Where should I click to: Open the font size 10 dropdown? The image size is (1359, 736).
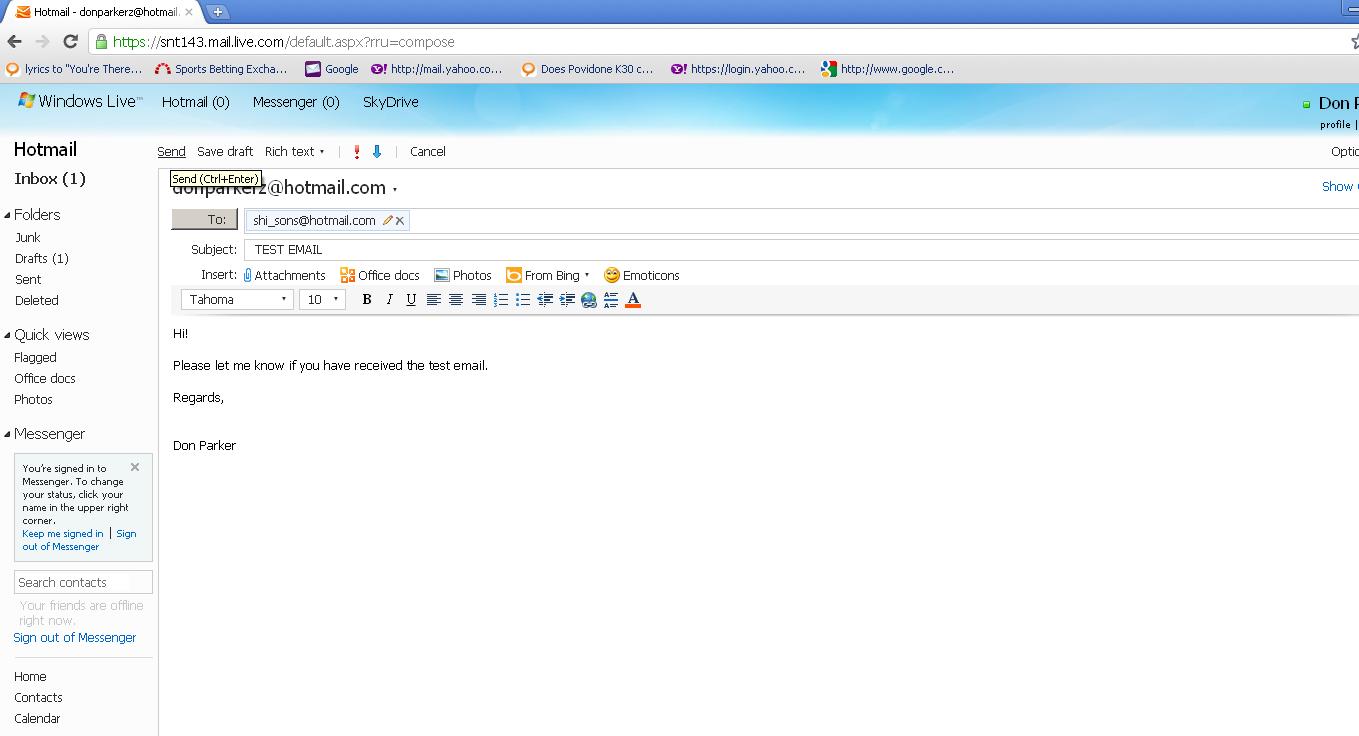pos(322,300)
